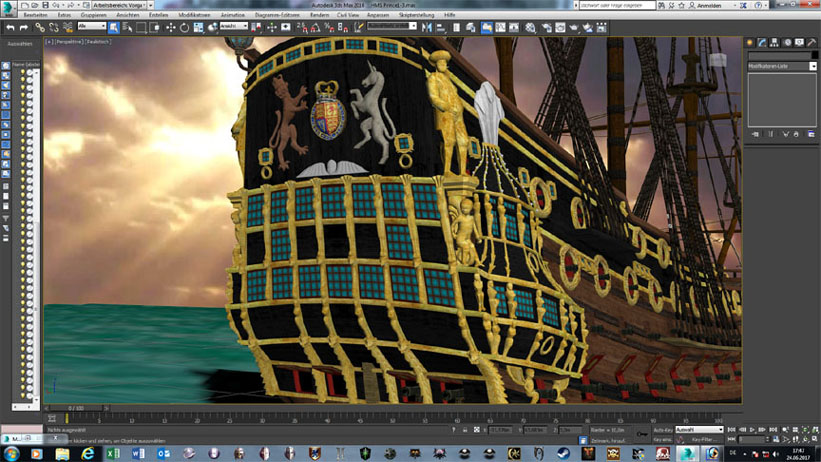
Task: Open the Modifikatoren menu
Action: coord(194,15)
